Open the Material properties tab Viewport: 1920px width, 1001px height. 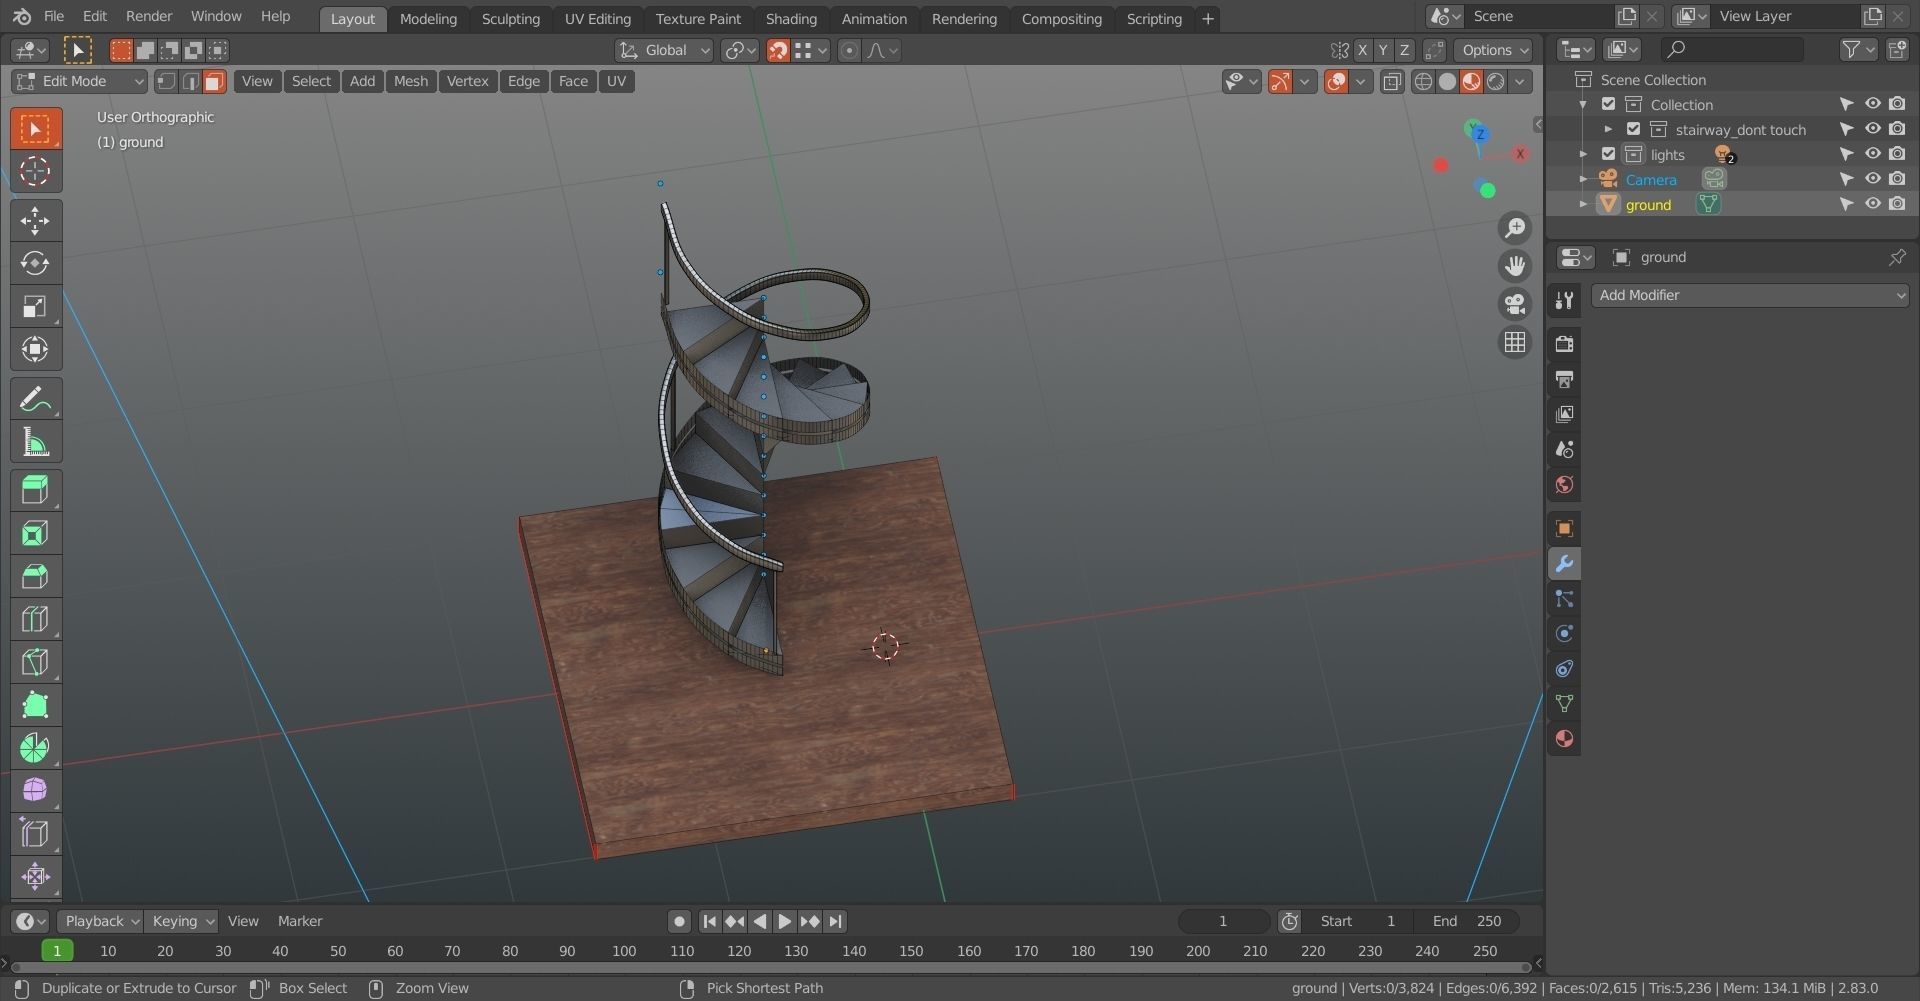coord(1564,739)
